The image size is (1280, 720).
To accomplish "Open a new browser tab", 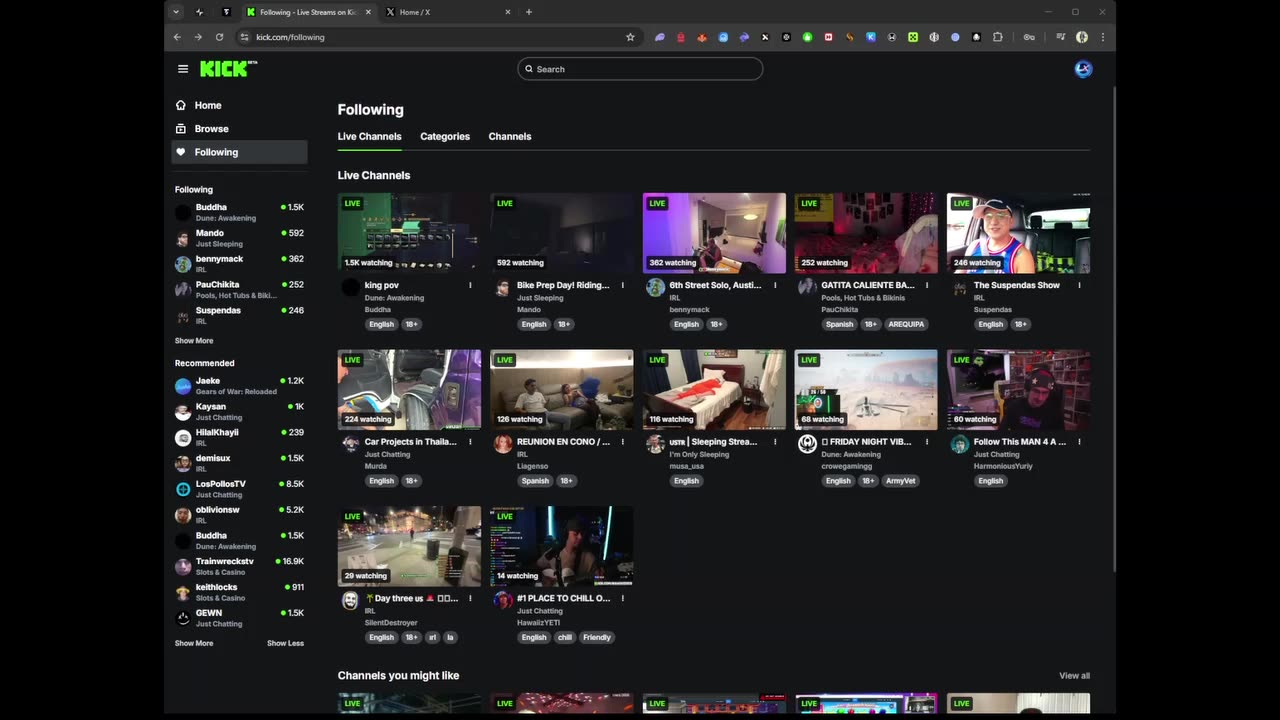I will point(529,12).
